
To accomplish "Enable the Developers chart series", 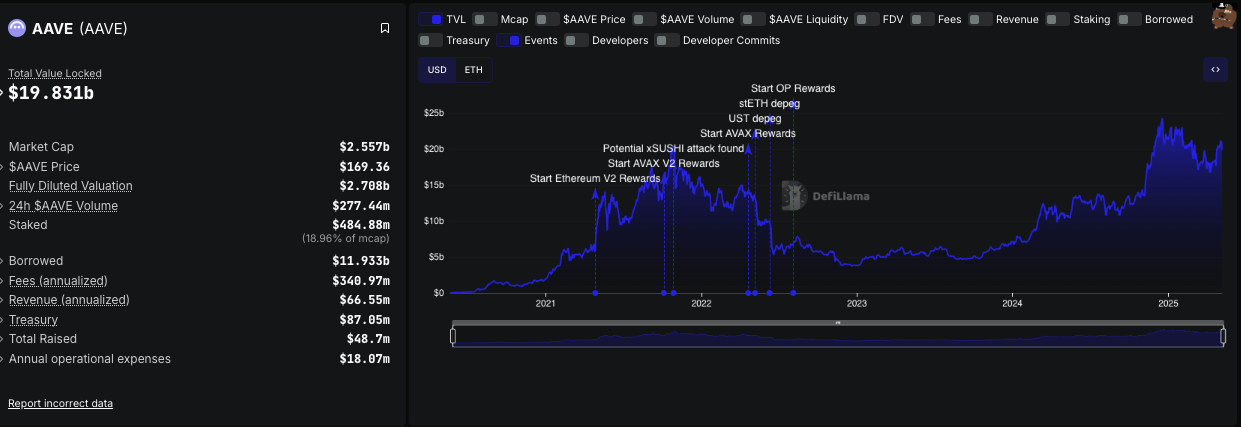I will [576, 40].
